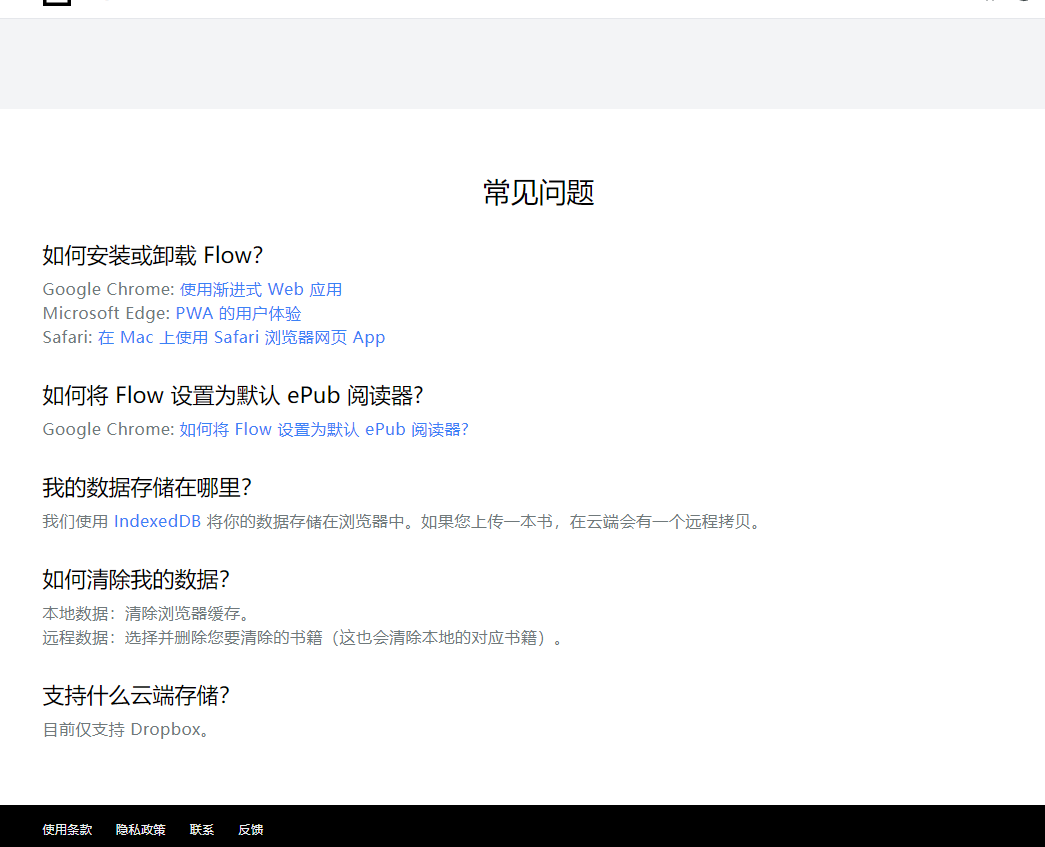Open the IndexedDB link
The width and height of the screenshot is (1045, 847).
[x=157, y=521]
